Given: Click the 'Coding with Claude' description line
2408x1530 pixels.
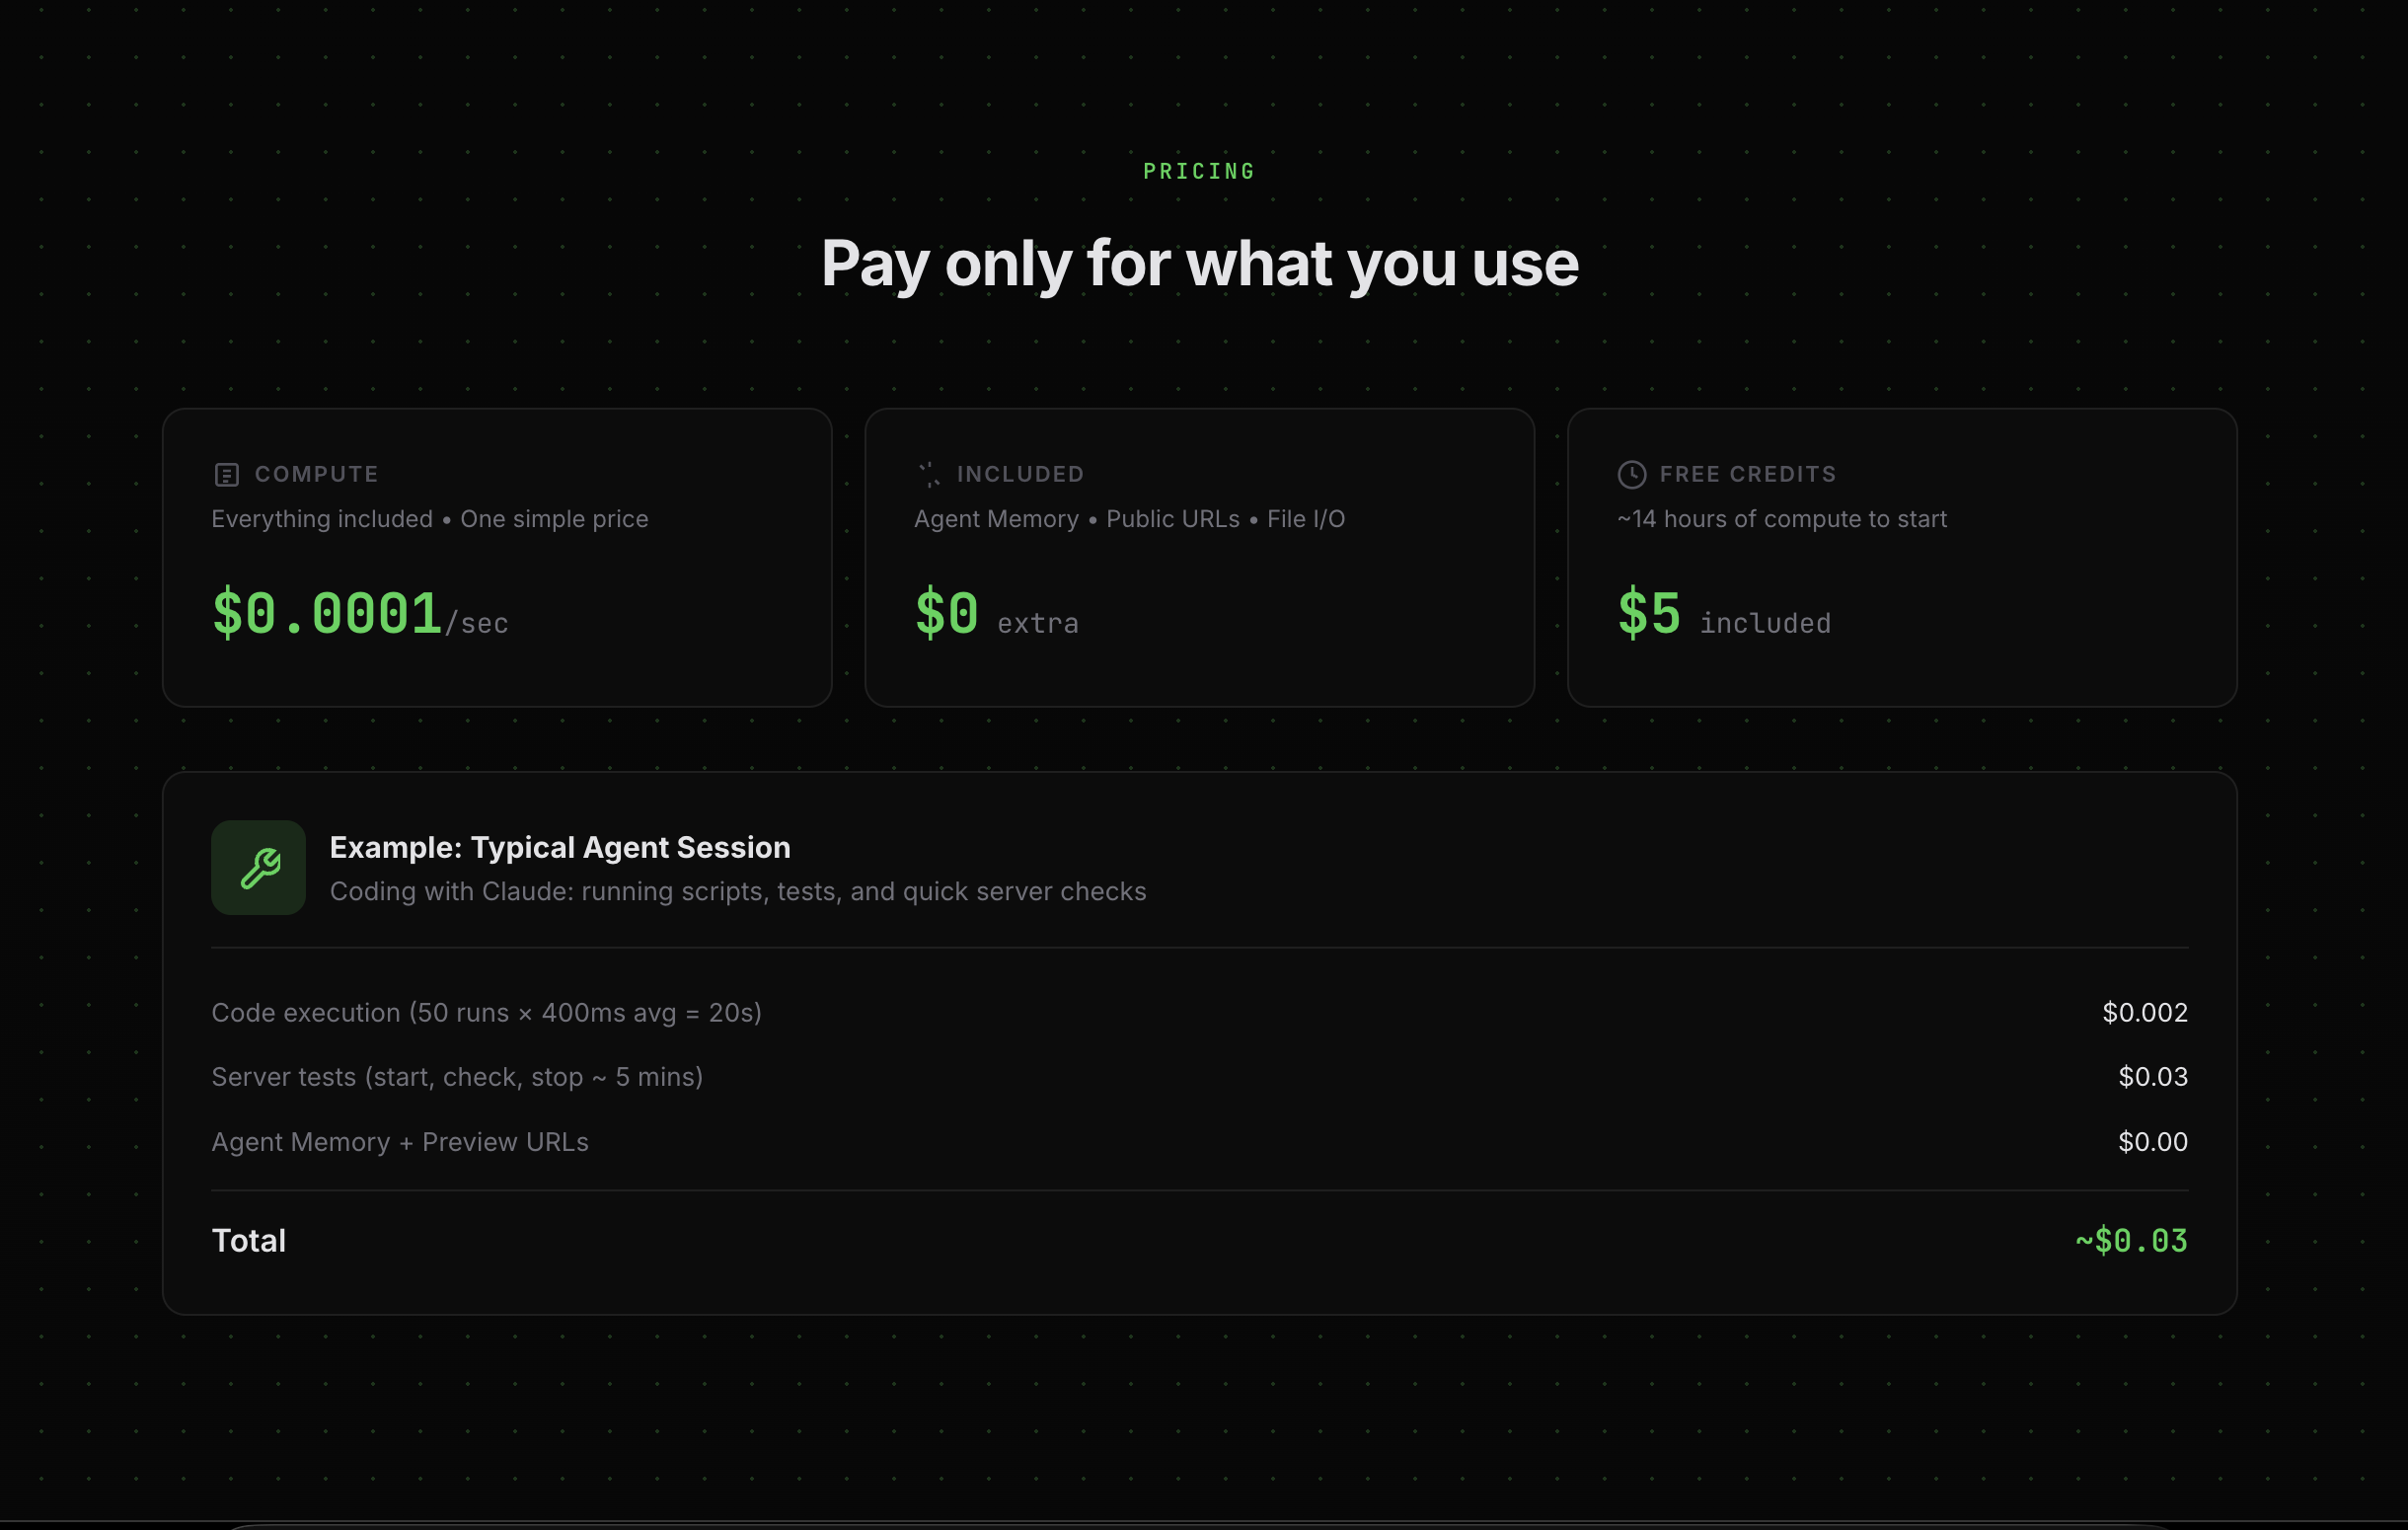Looking at the screenshot, I should (738, 891).
